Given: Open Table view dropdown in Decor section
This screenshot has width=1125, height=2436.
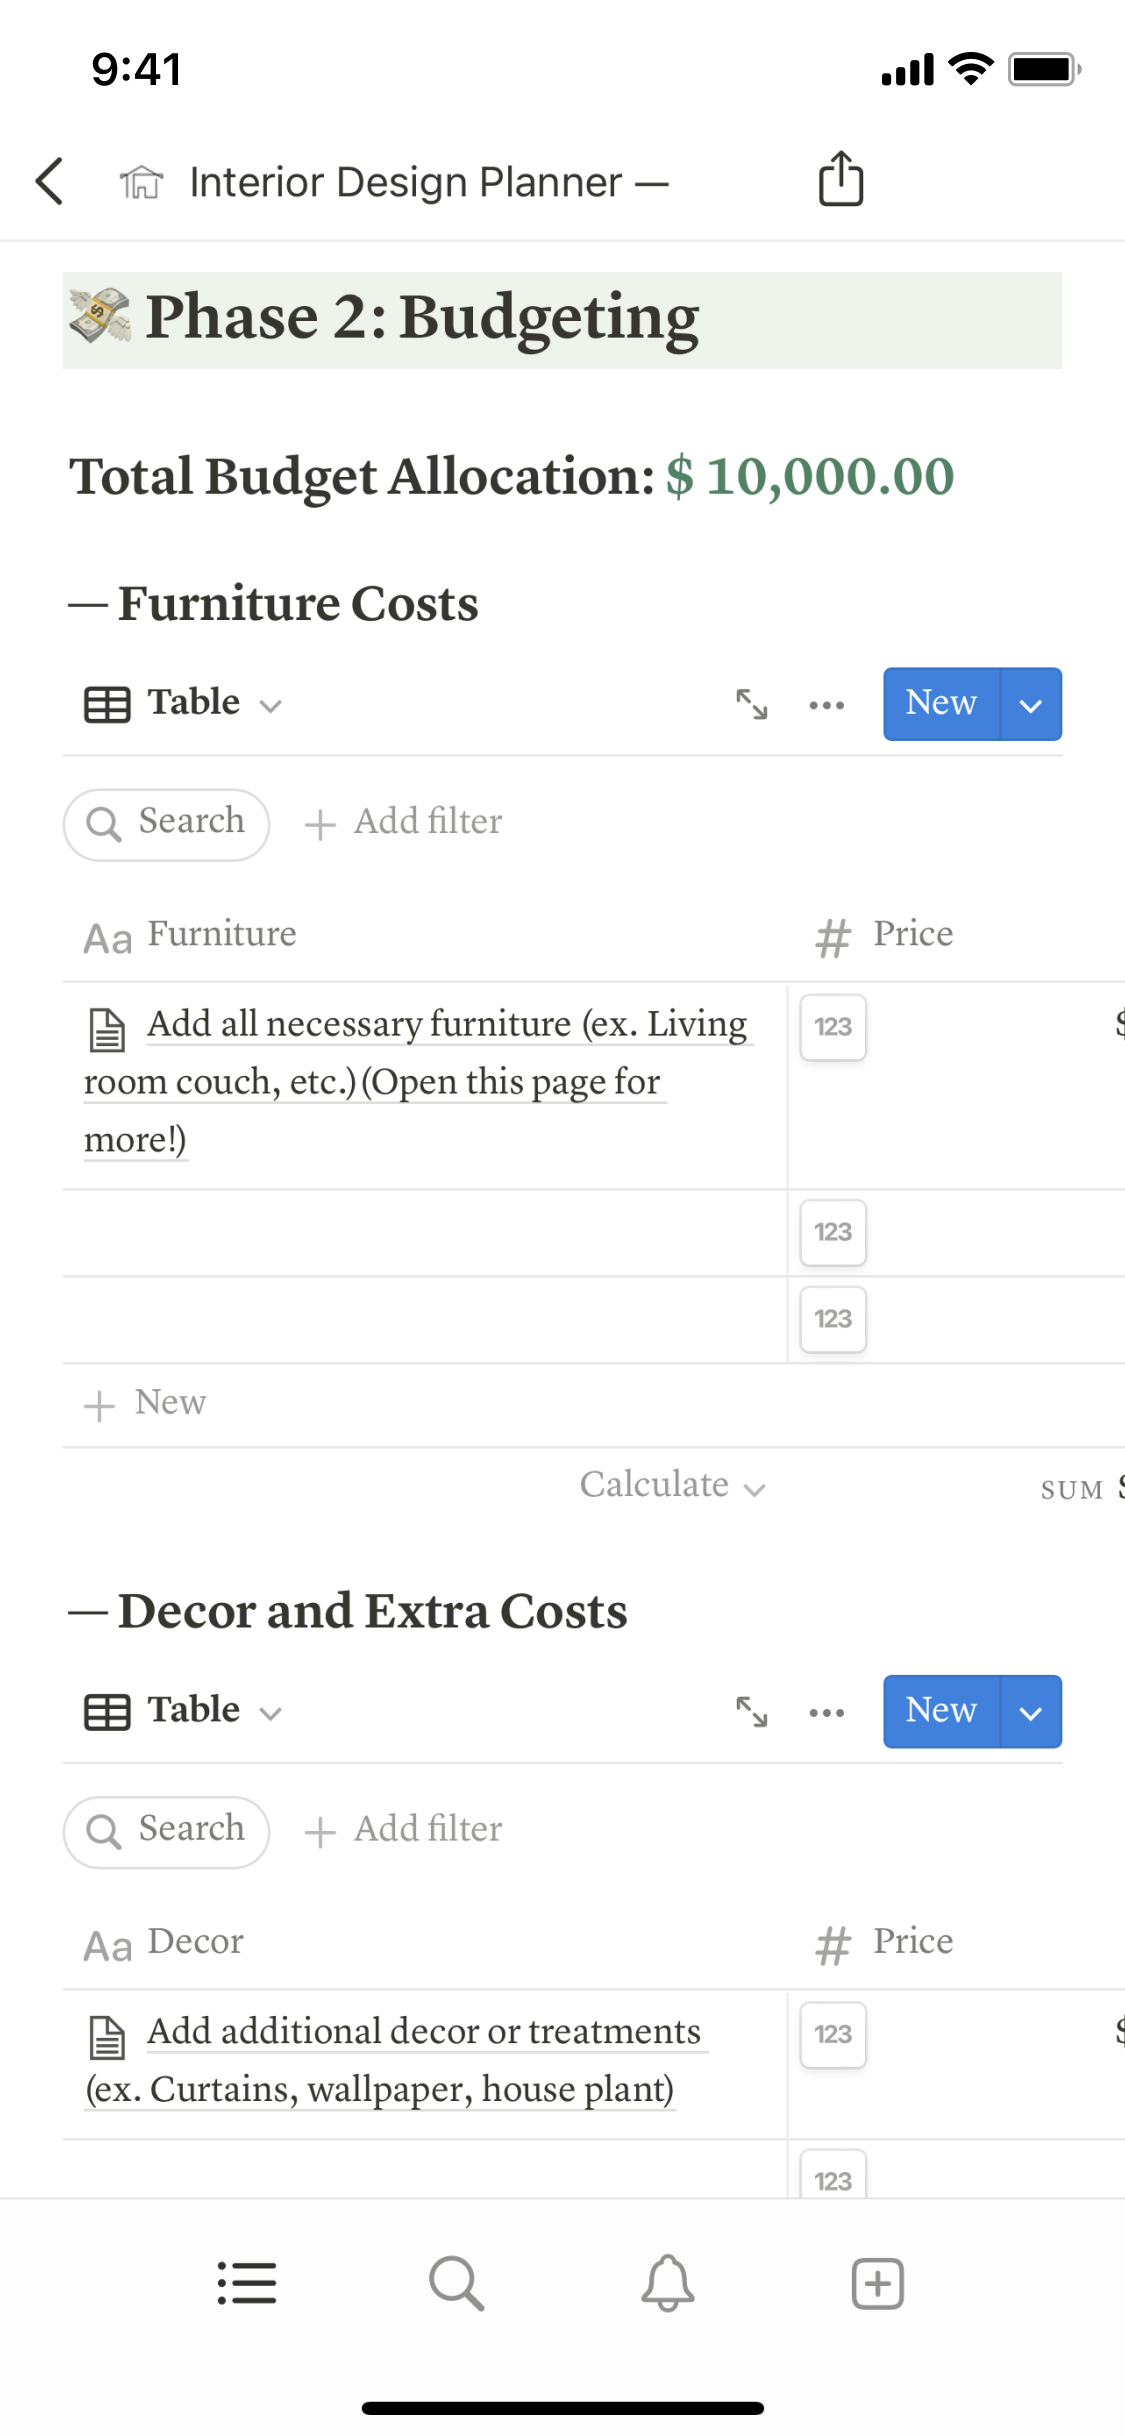Looking at the screenshot, I should click(184, 1711).
